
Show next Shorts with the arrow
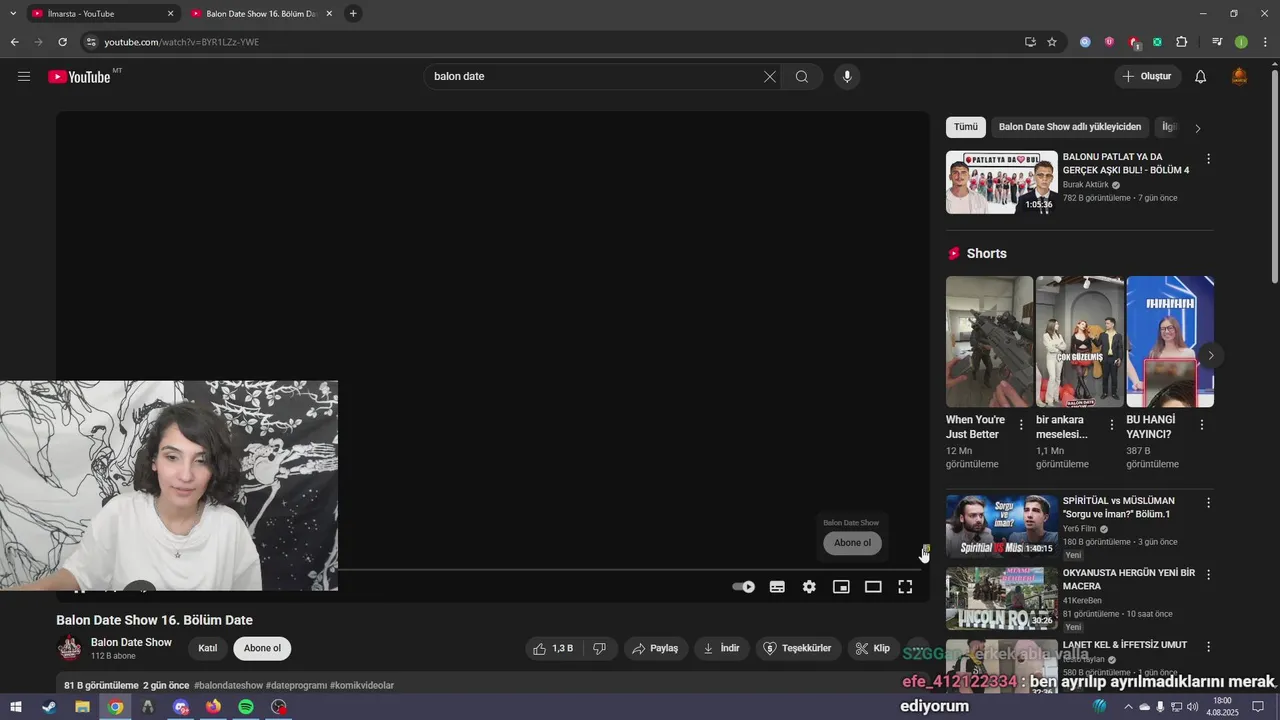(x=1211, y=355)
